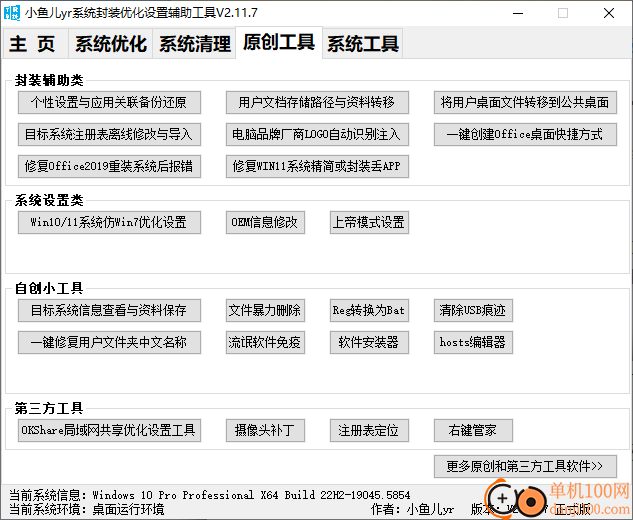
Task: Click the app icon in title bar
Action: click(x=12, y=13)
